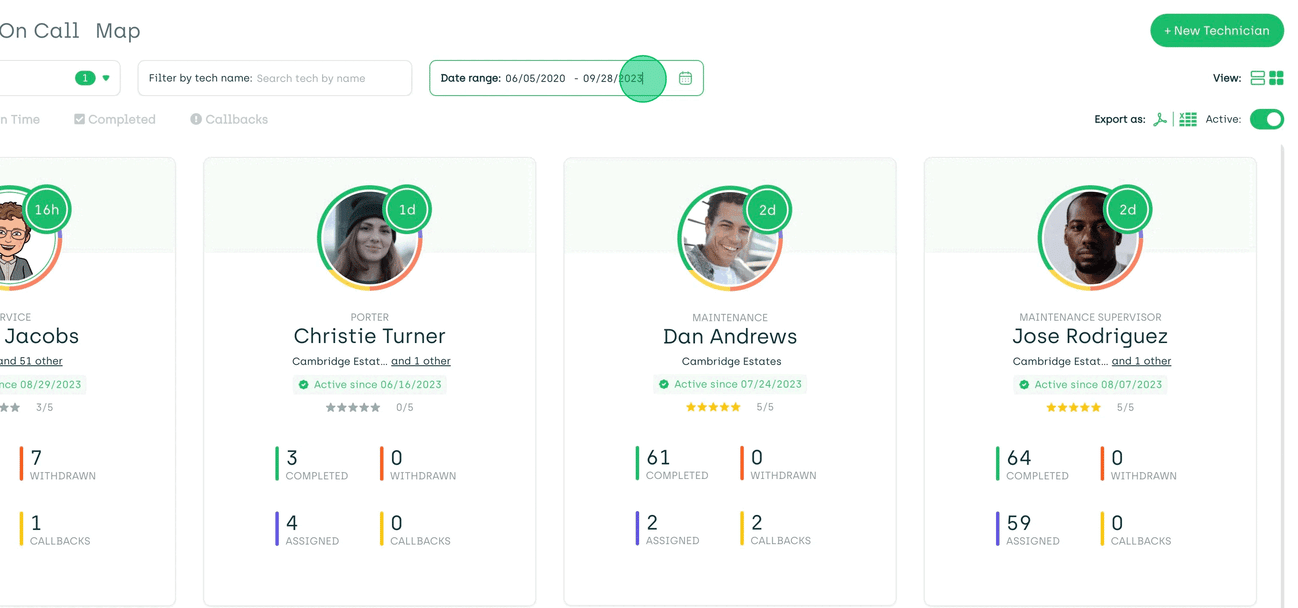This screenshot has height=608, width=1298.
Task: Select the Dan Andrews name heading
Action: click(x=730, y=336)
